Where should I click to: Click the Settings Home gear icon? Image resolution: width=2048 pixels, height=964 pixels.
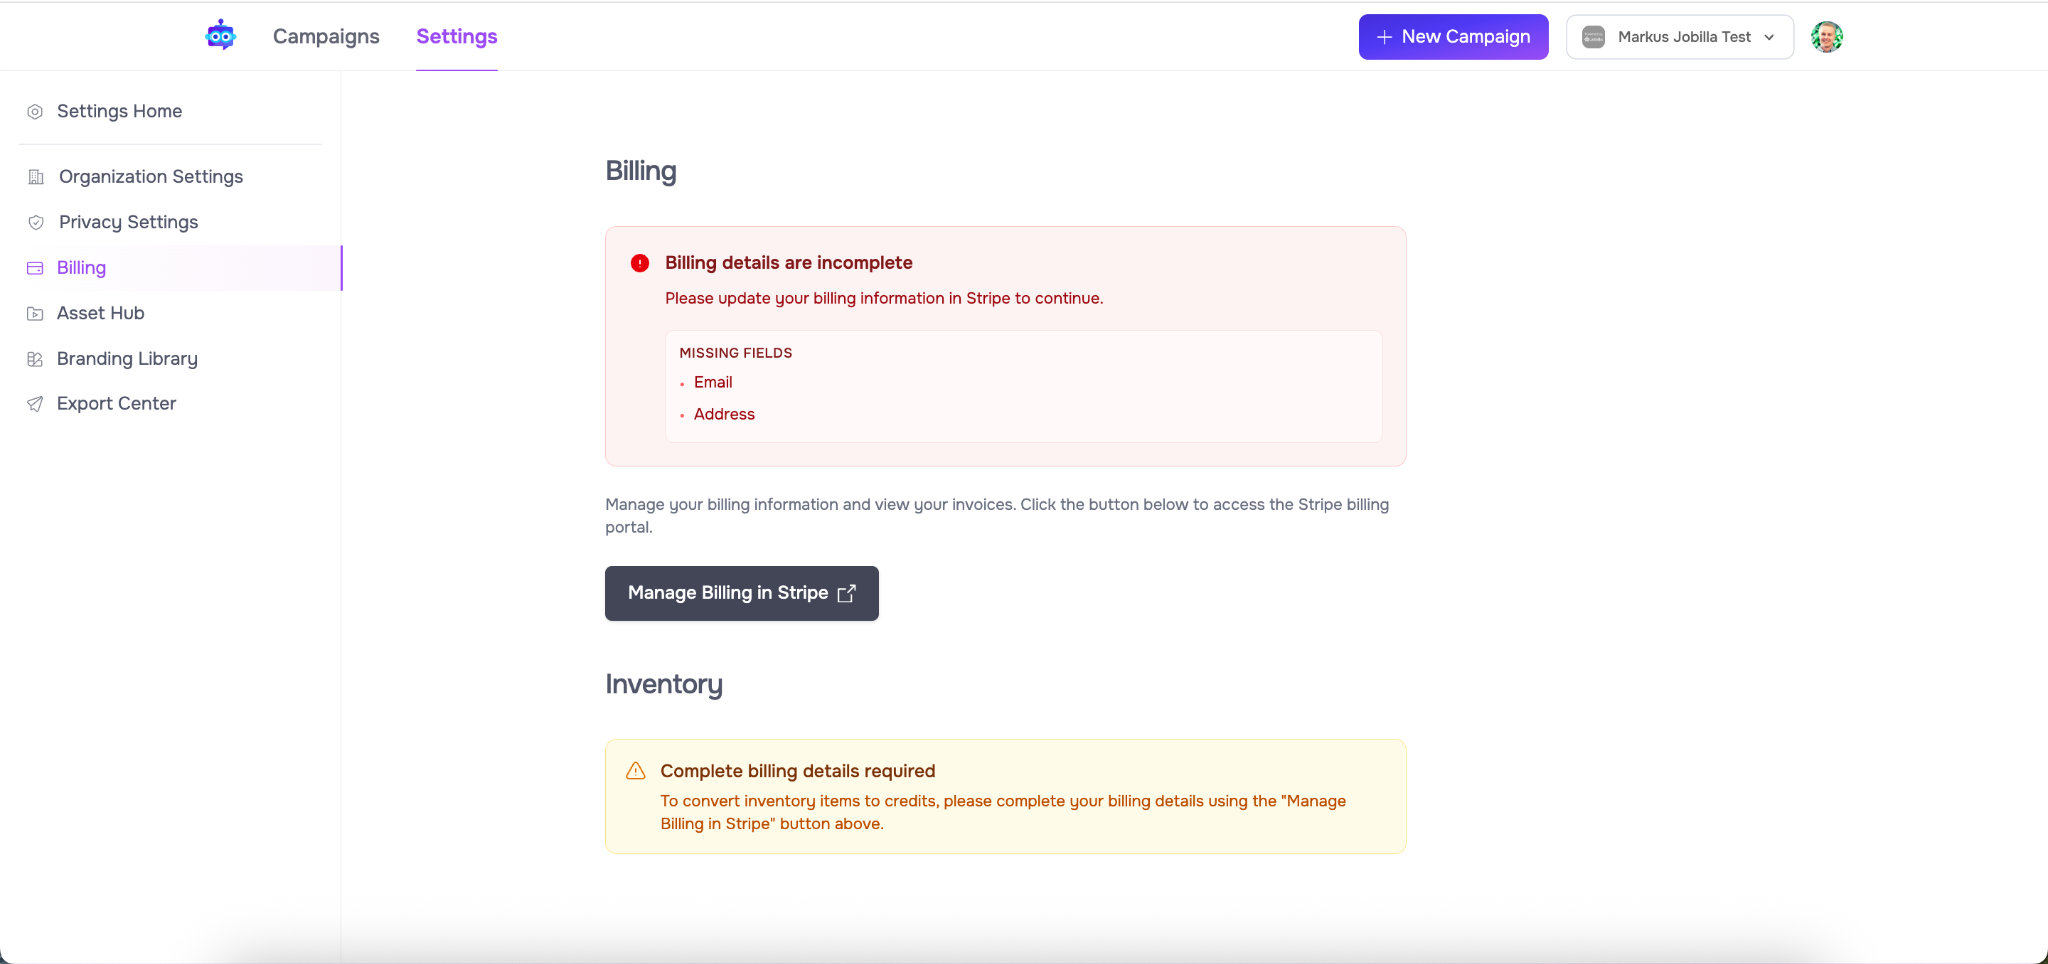click(35, 112)
